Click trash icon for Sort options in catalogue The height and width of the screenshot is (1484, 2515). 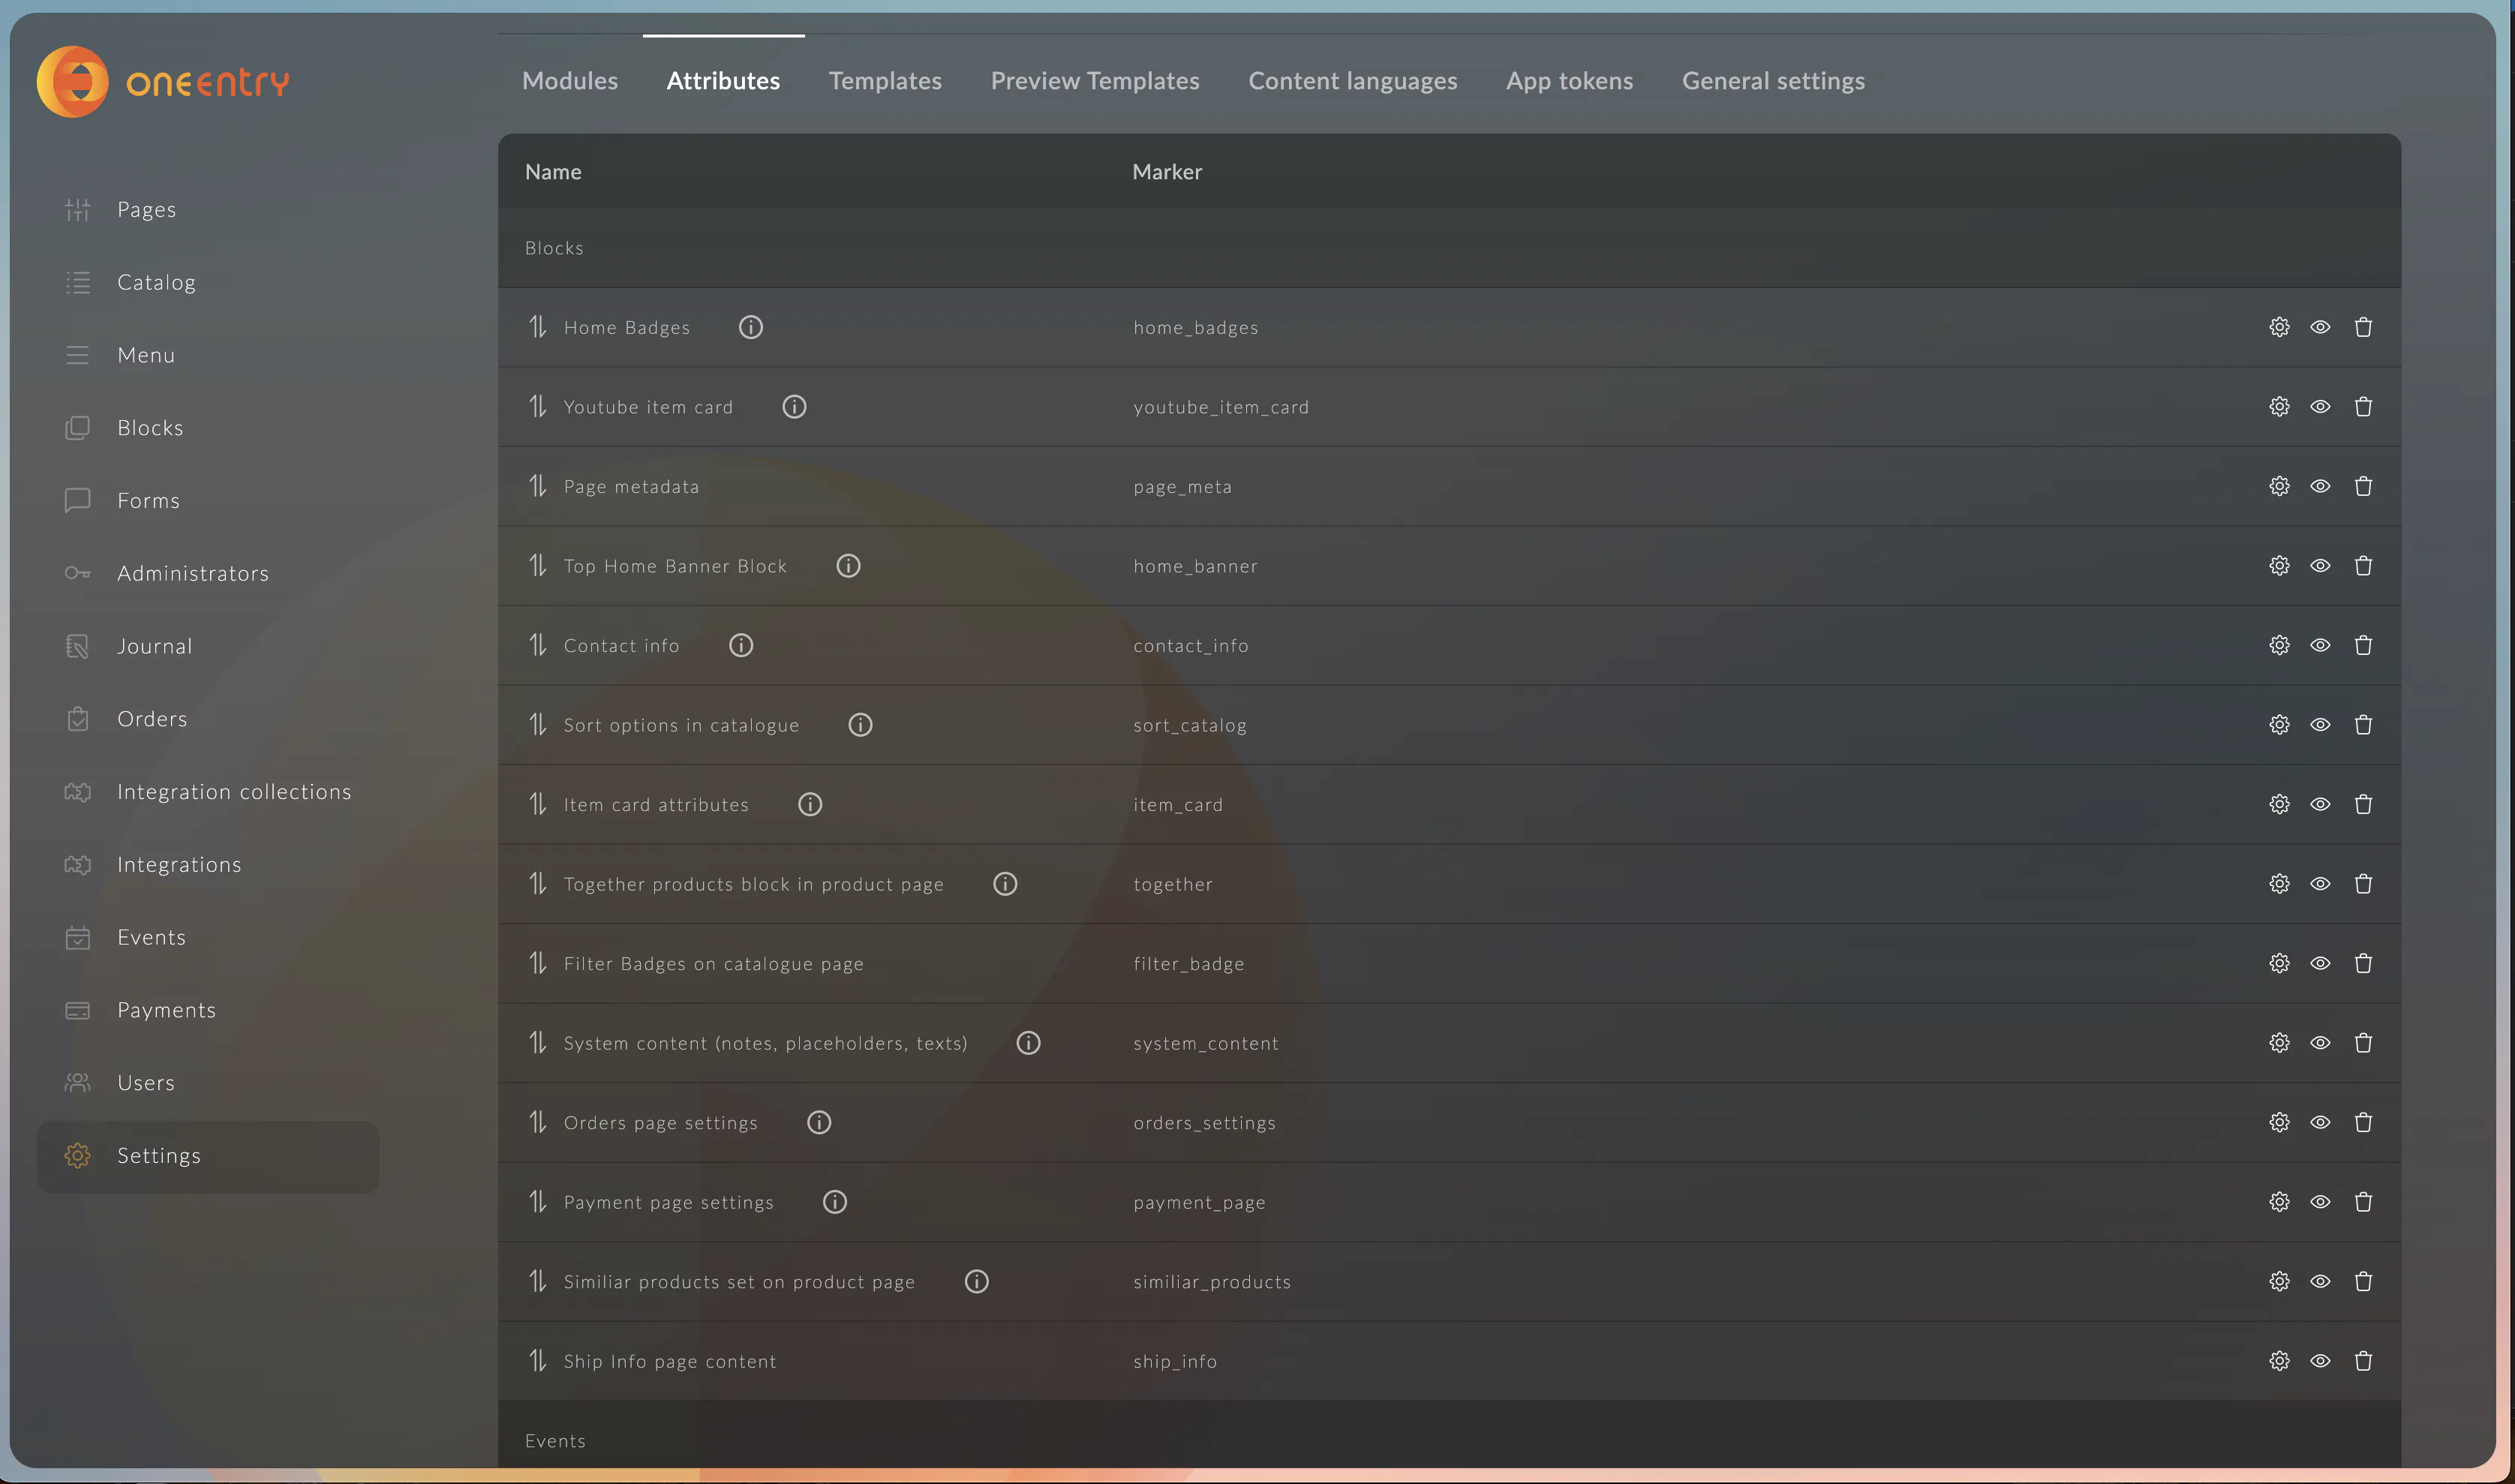[x=2363, y=725]
